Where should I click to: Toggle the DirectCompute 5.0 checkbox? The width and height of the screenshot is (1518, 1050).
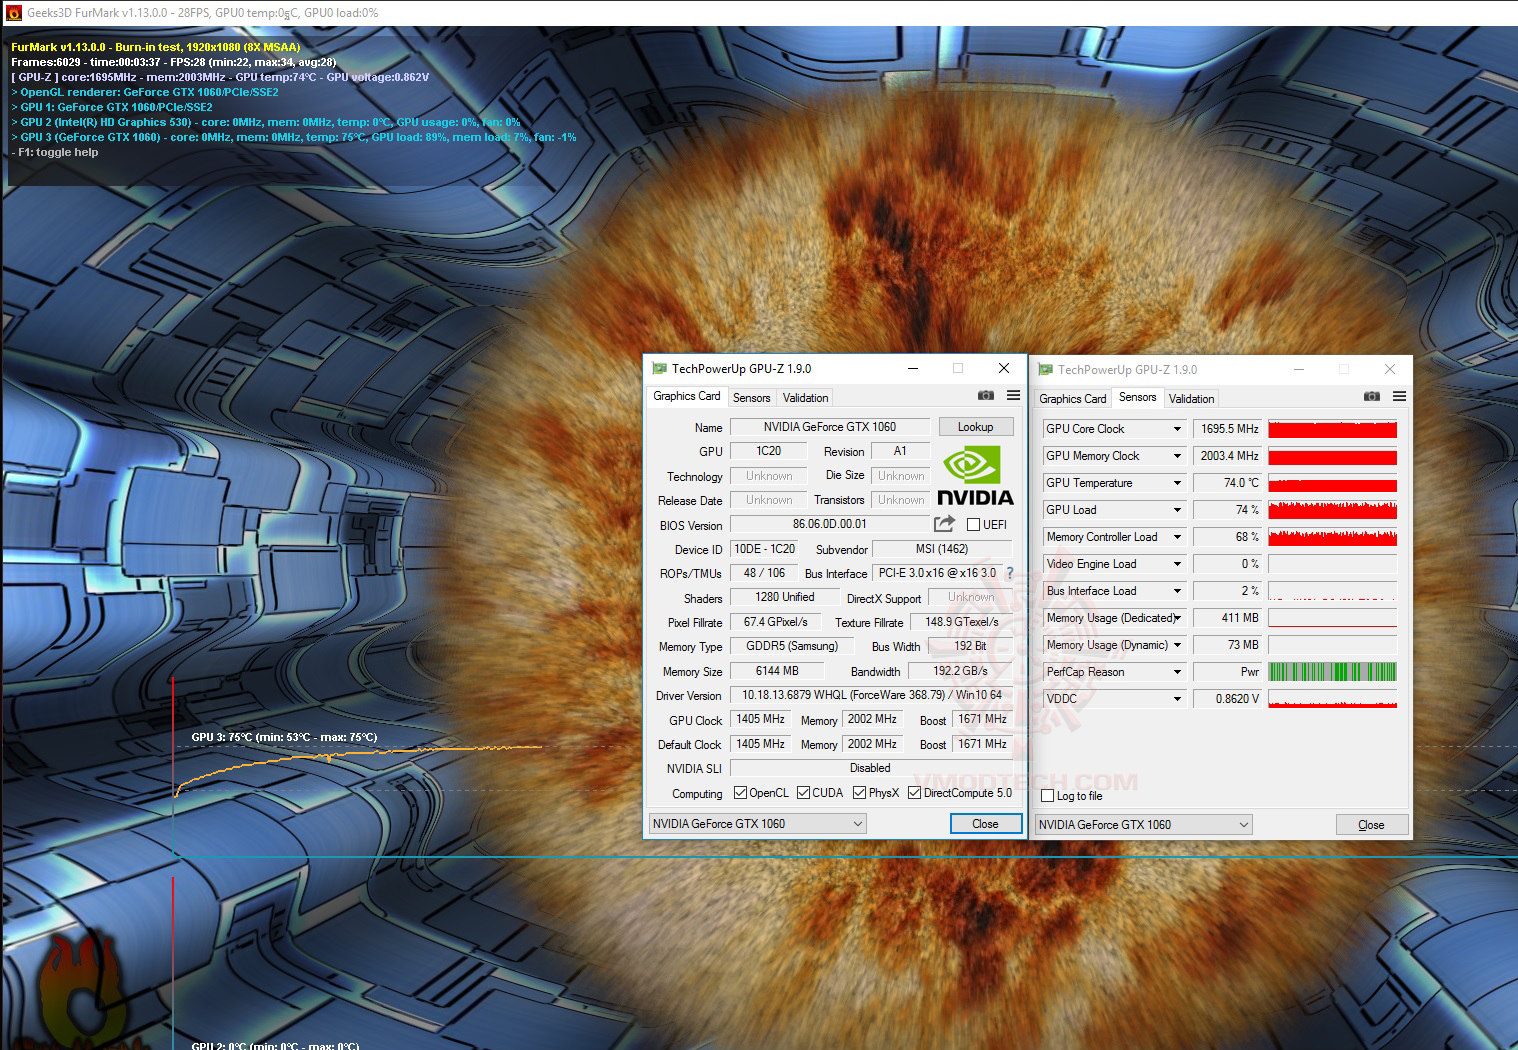tap(915, 793)
